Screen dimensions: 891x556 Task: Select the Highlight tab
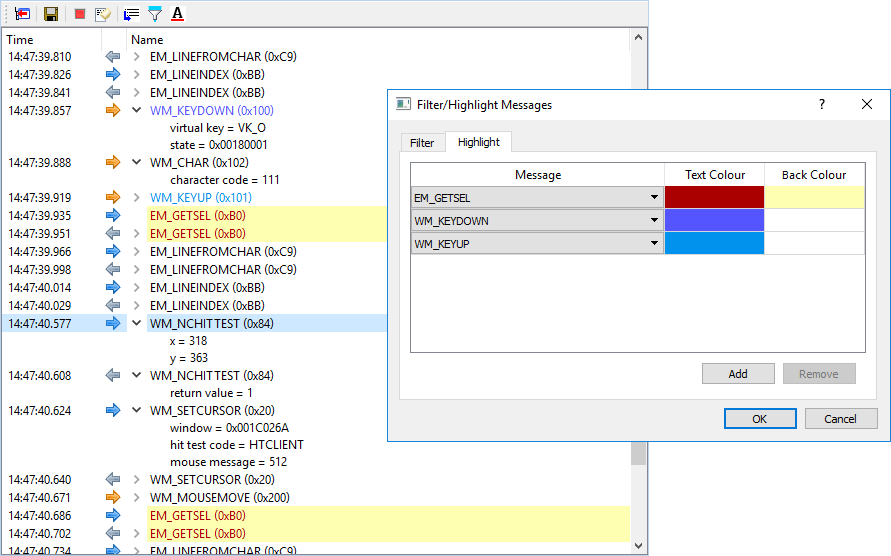pos(479,142)
